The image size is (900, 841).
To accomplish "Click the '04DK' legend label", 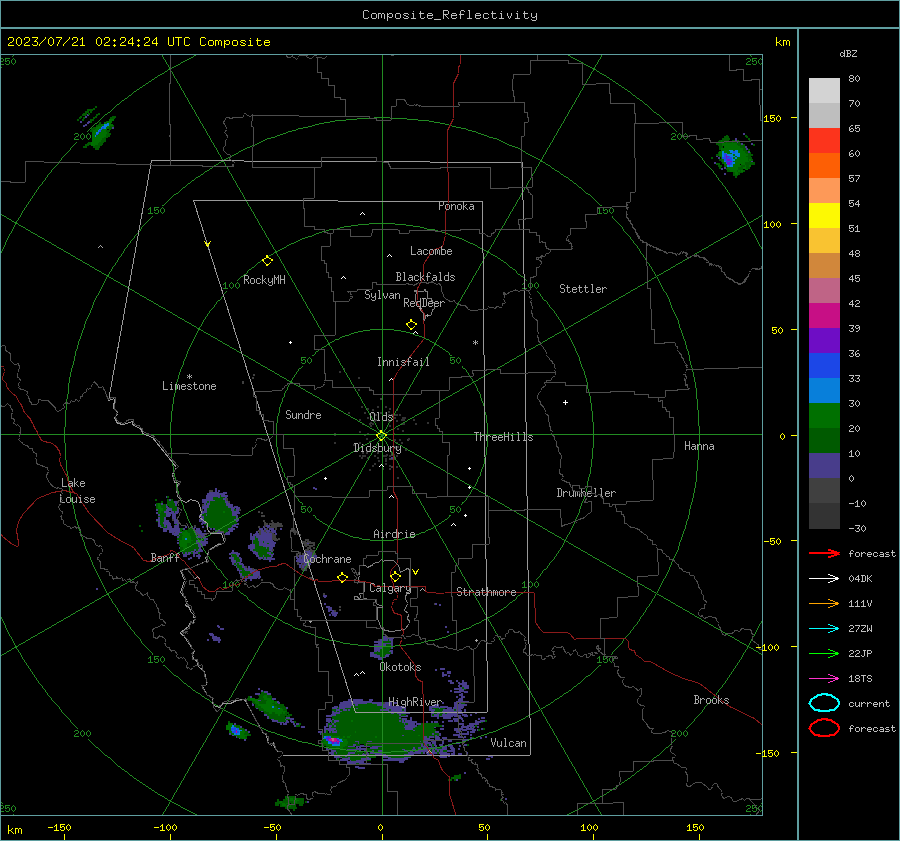I will [860, 579].
